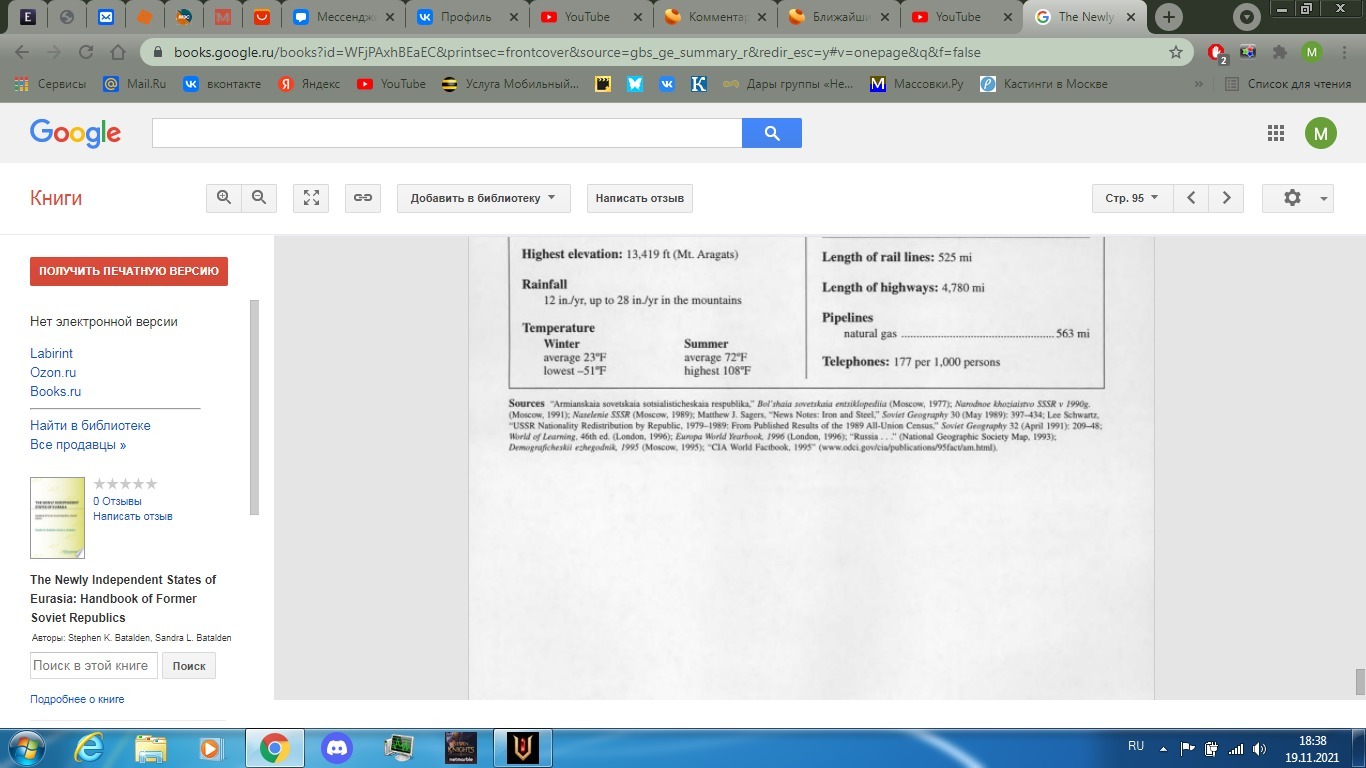Open the Яндекс bookmark
The image size is (1366, 768).
tap(309, 84)
